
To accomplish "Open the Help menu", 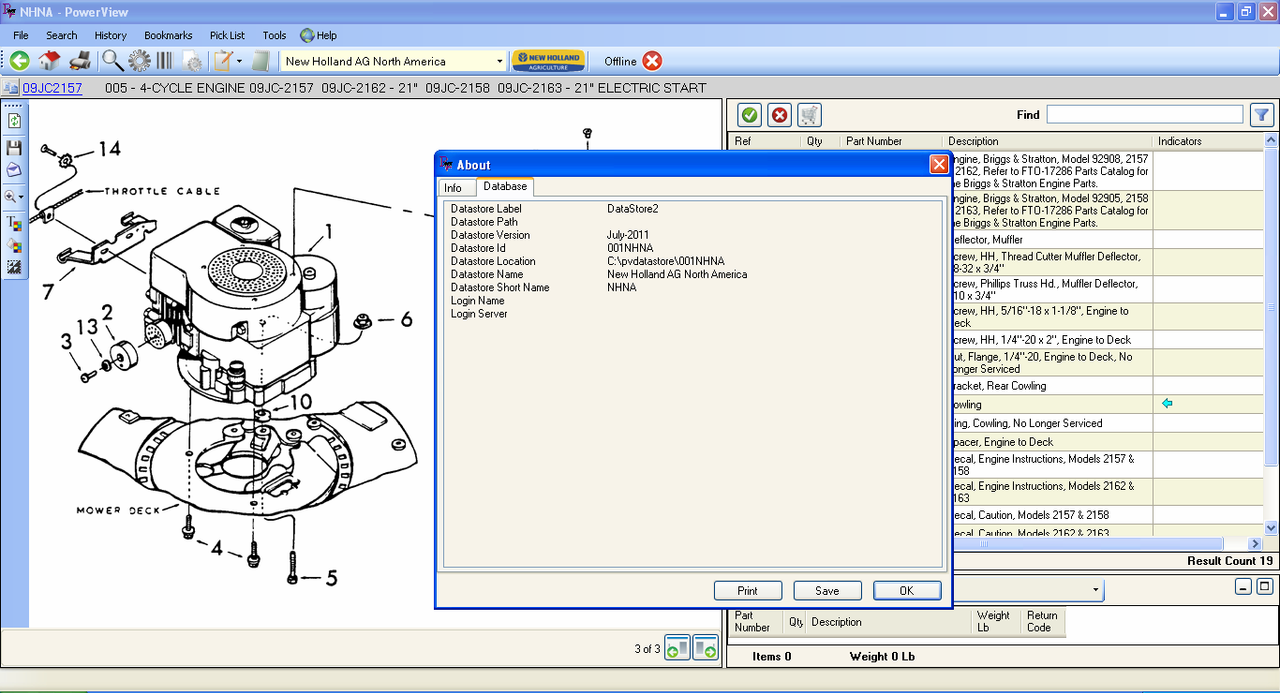I will (318, 35).
